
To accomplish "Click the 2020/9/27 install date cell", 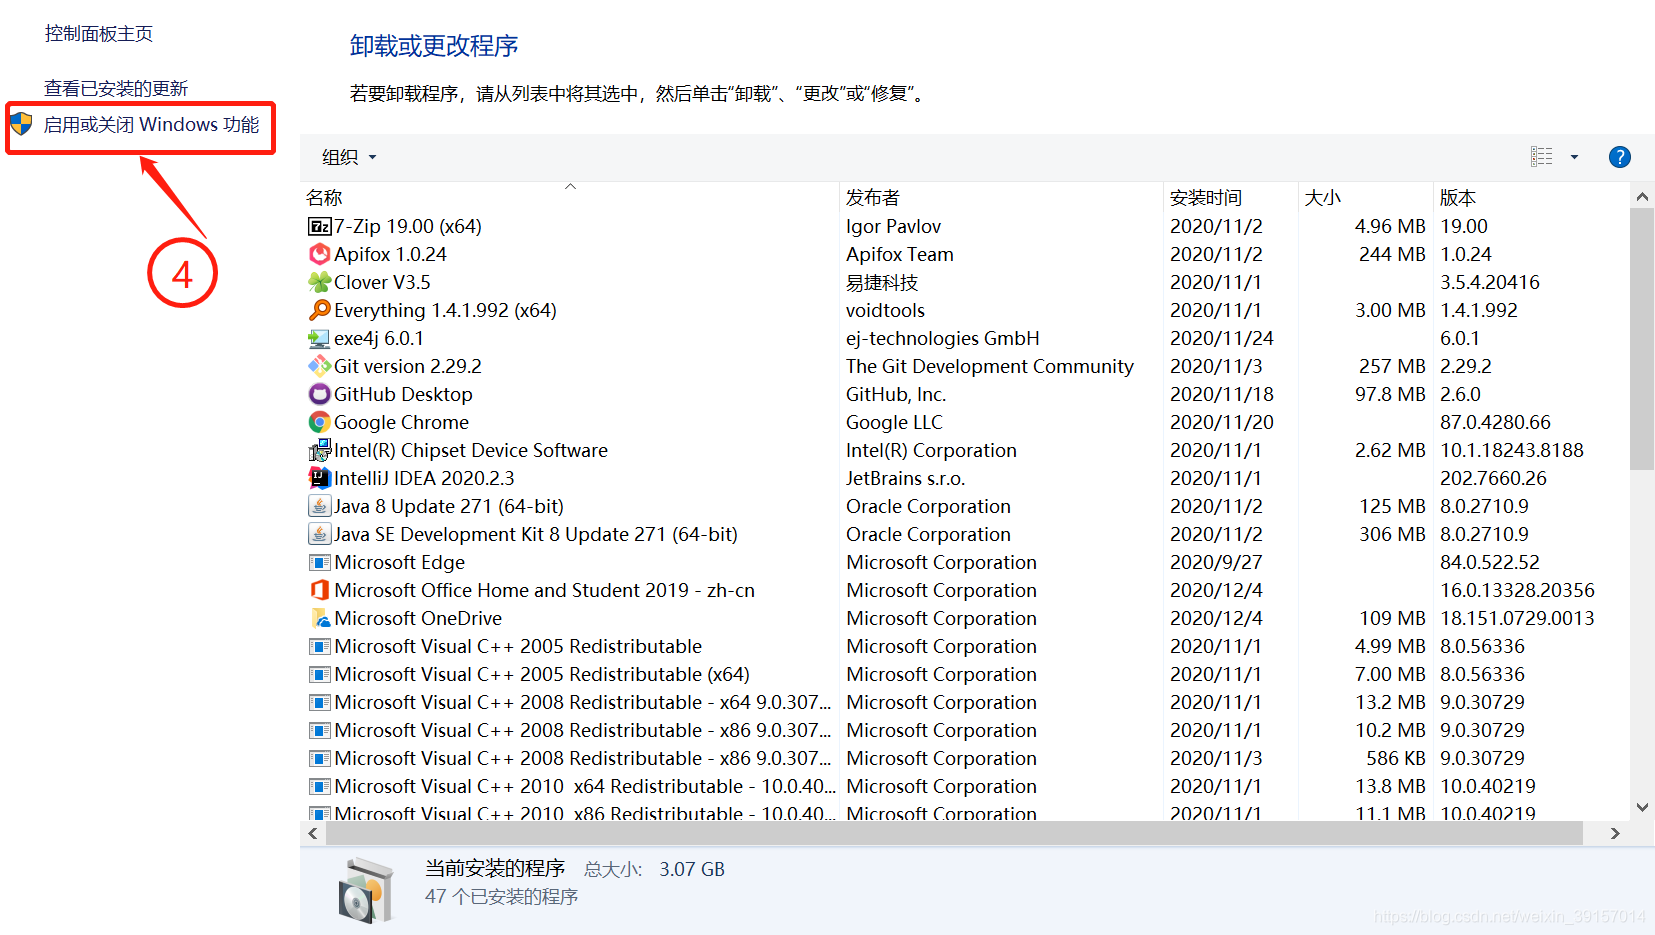I will [1216, 562].
